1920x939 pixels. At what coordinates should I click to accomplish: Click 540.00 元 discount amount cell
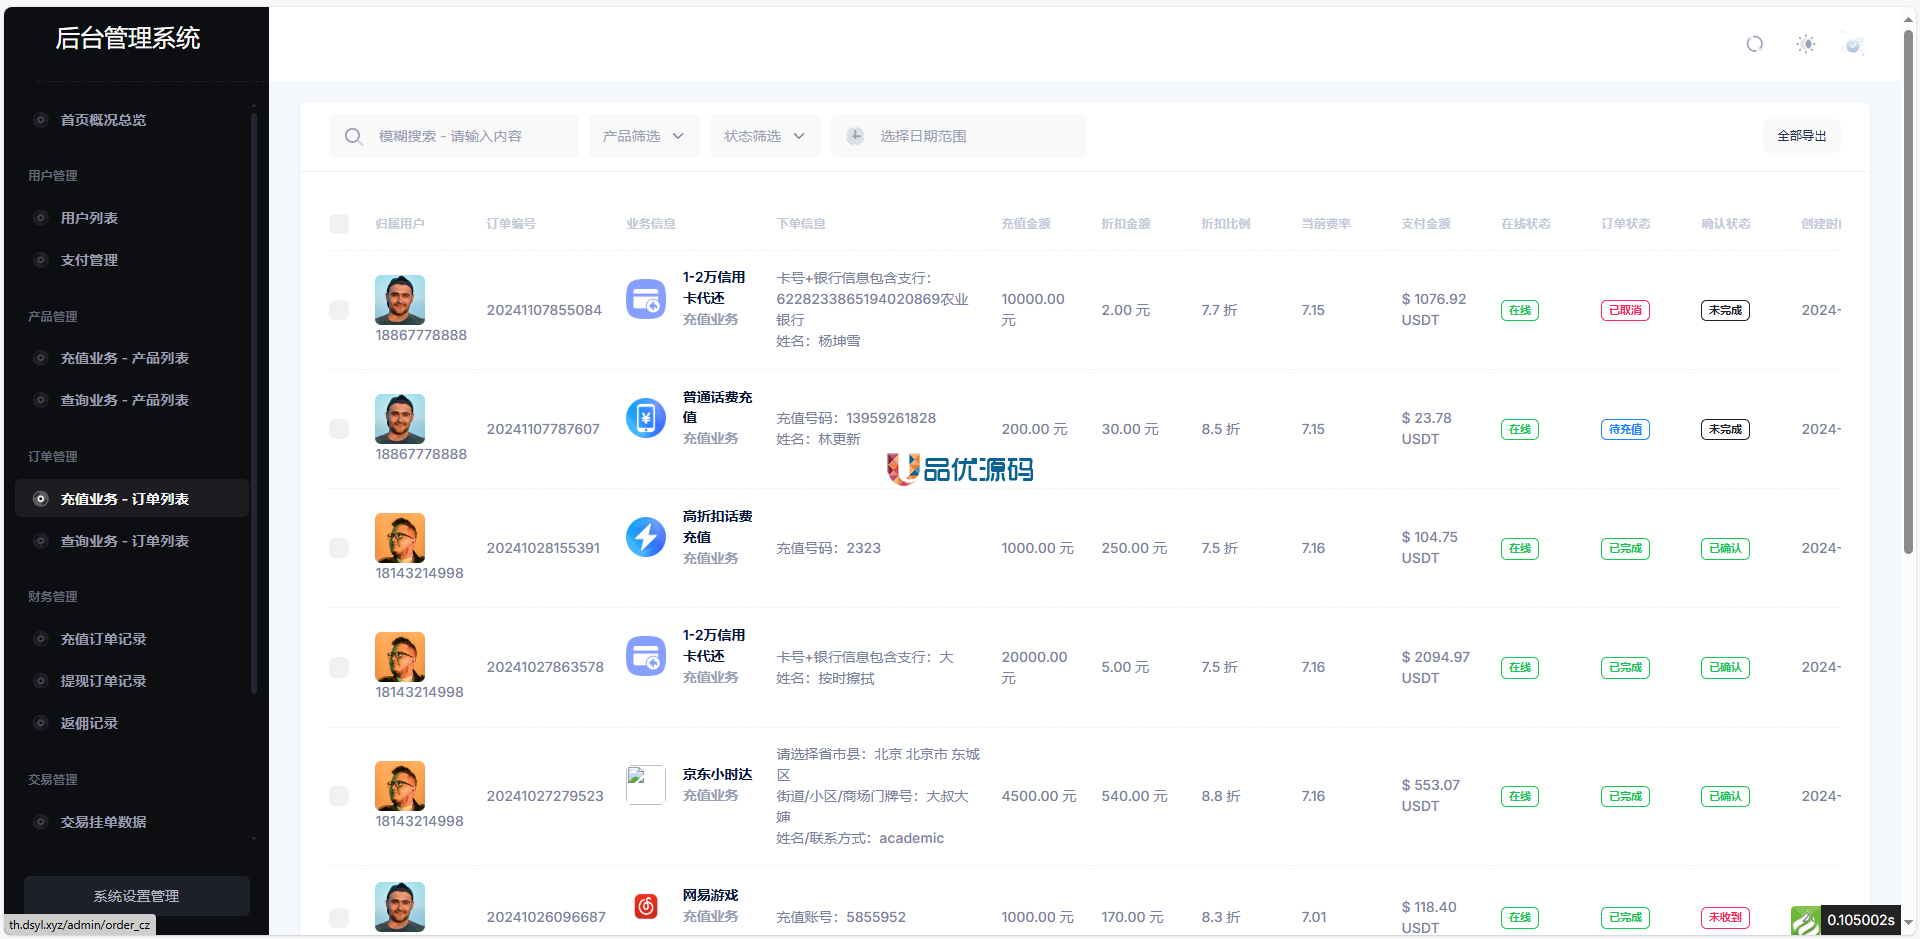click(1134, 796)
